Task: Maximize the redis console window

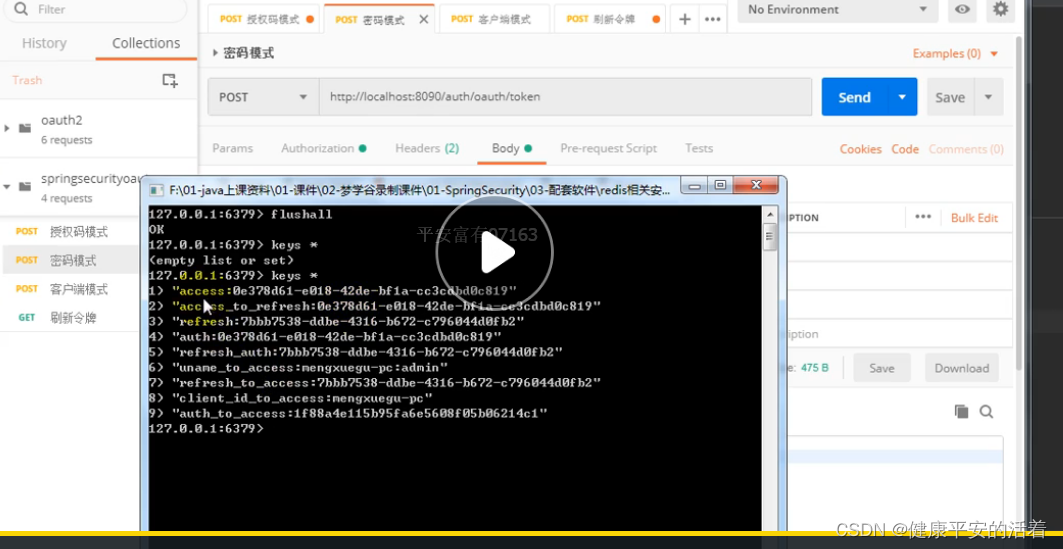Action: (x=720, y=185)
